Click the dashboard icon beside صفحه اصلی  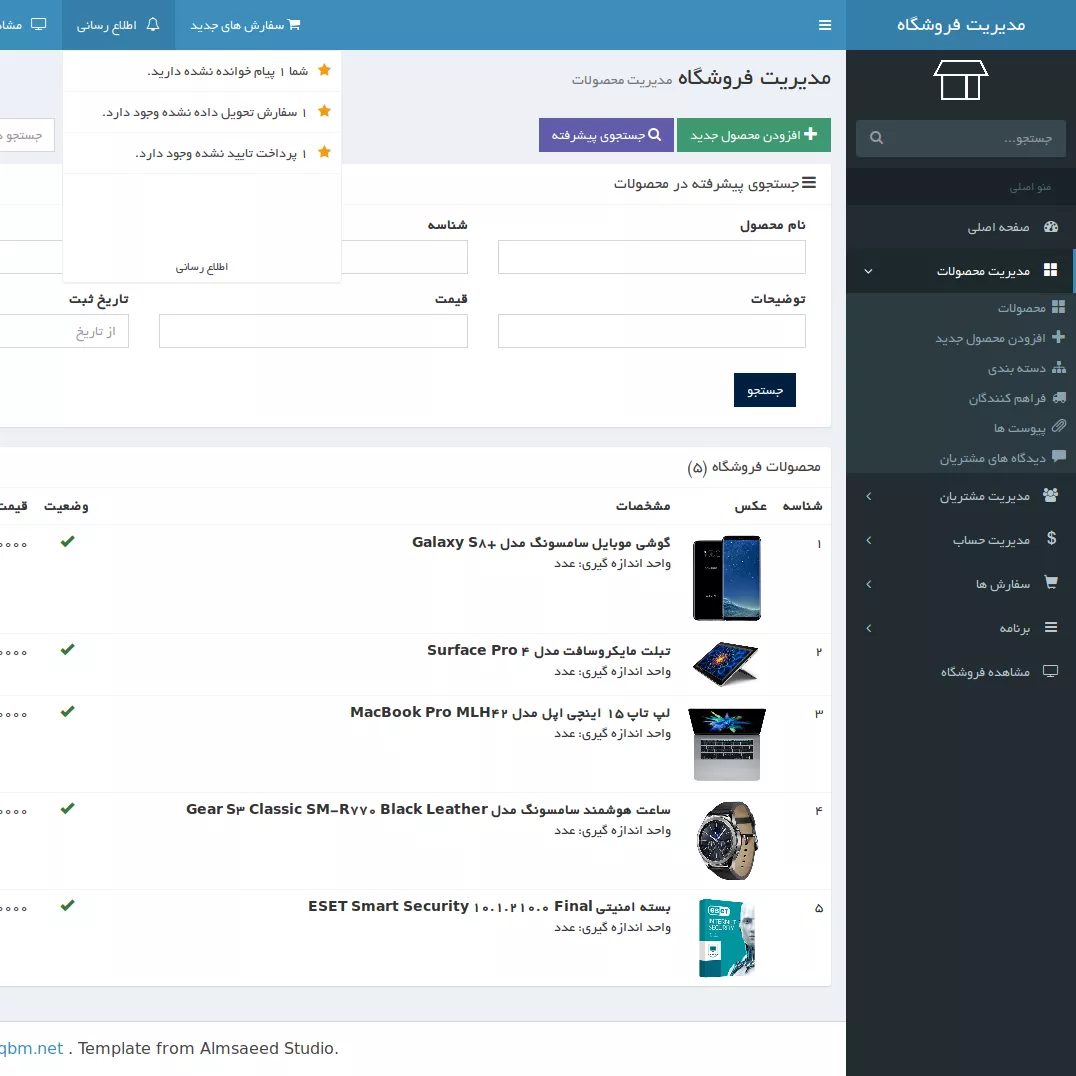(x=1051, y=227)
